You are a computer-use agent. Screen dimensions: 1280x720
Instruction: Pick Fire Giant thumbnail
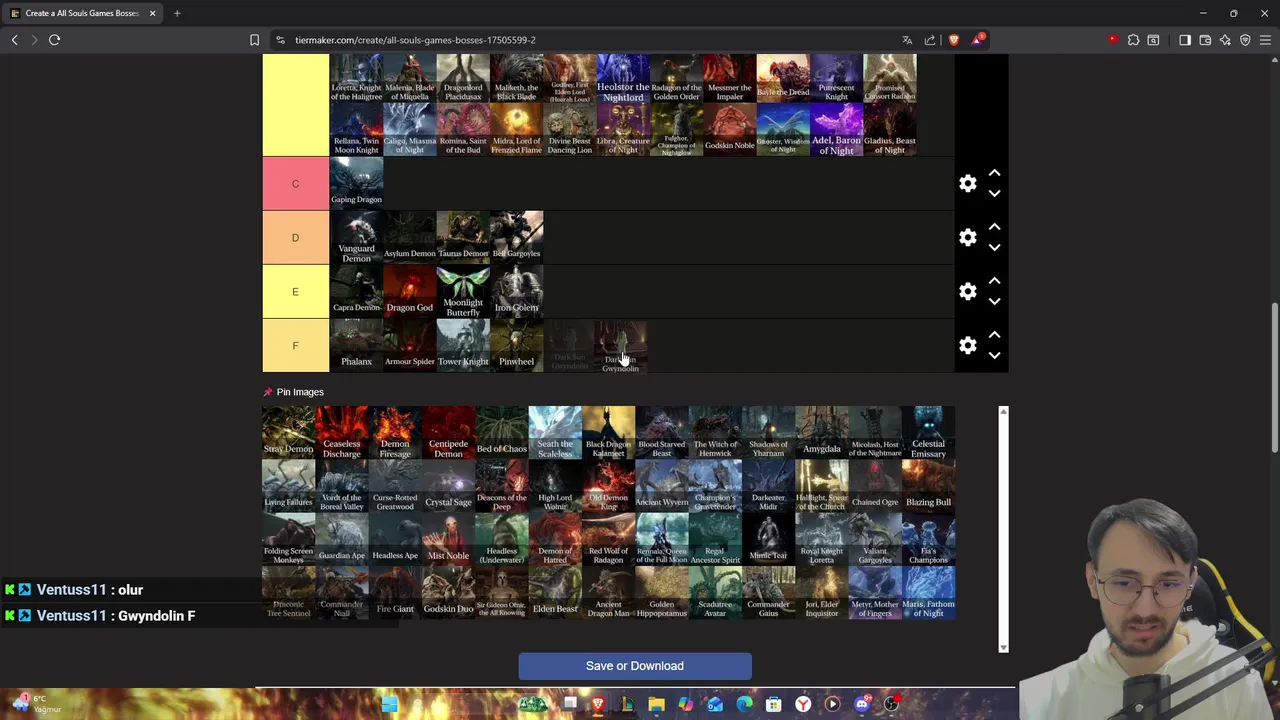tap(395, 593)
